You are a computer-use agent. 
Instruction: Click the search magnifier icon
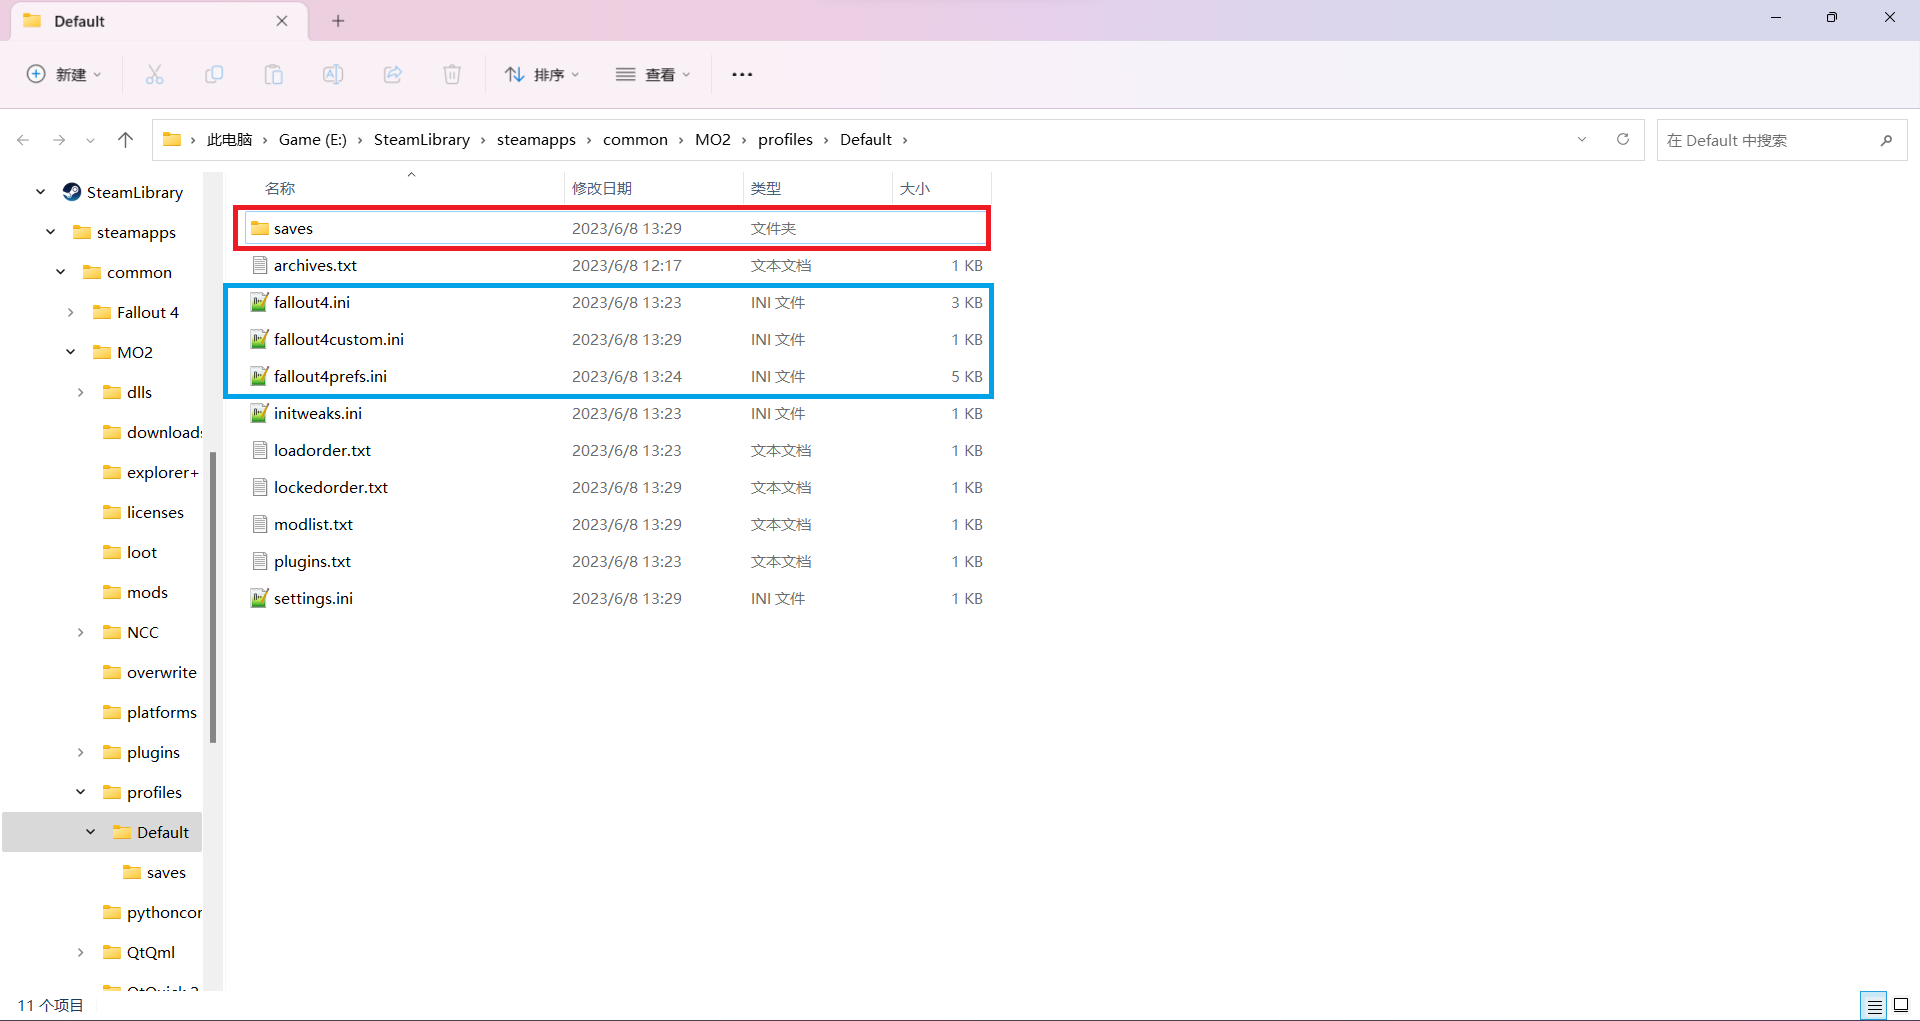1886,140
